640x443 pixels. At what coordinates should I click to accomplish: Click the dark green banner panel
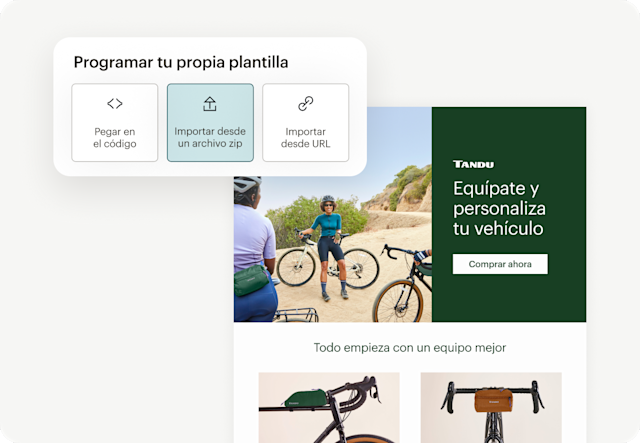point(509,214)
